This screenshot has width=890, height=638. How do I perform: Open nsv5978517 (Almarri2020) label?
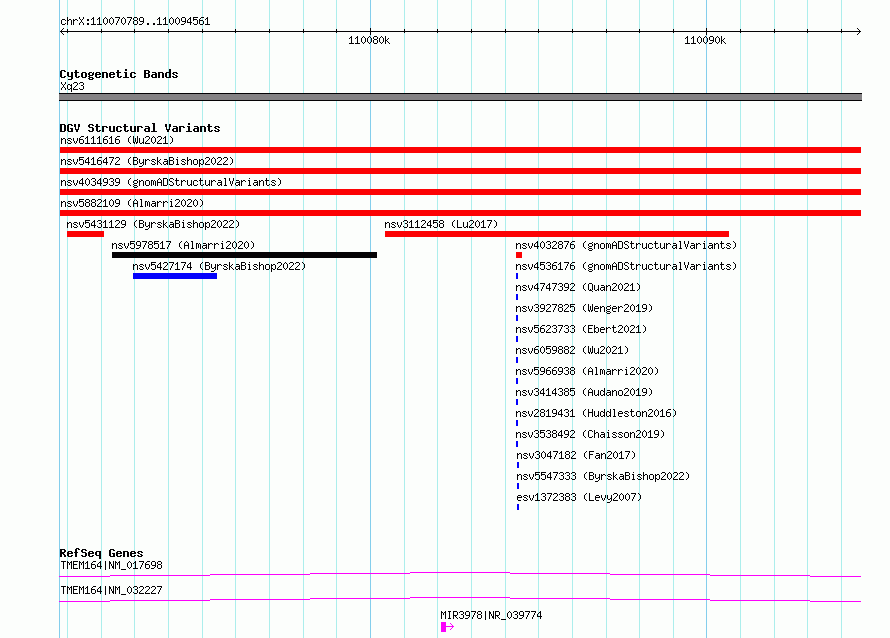tap(183, 245)
